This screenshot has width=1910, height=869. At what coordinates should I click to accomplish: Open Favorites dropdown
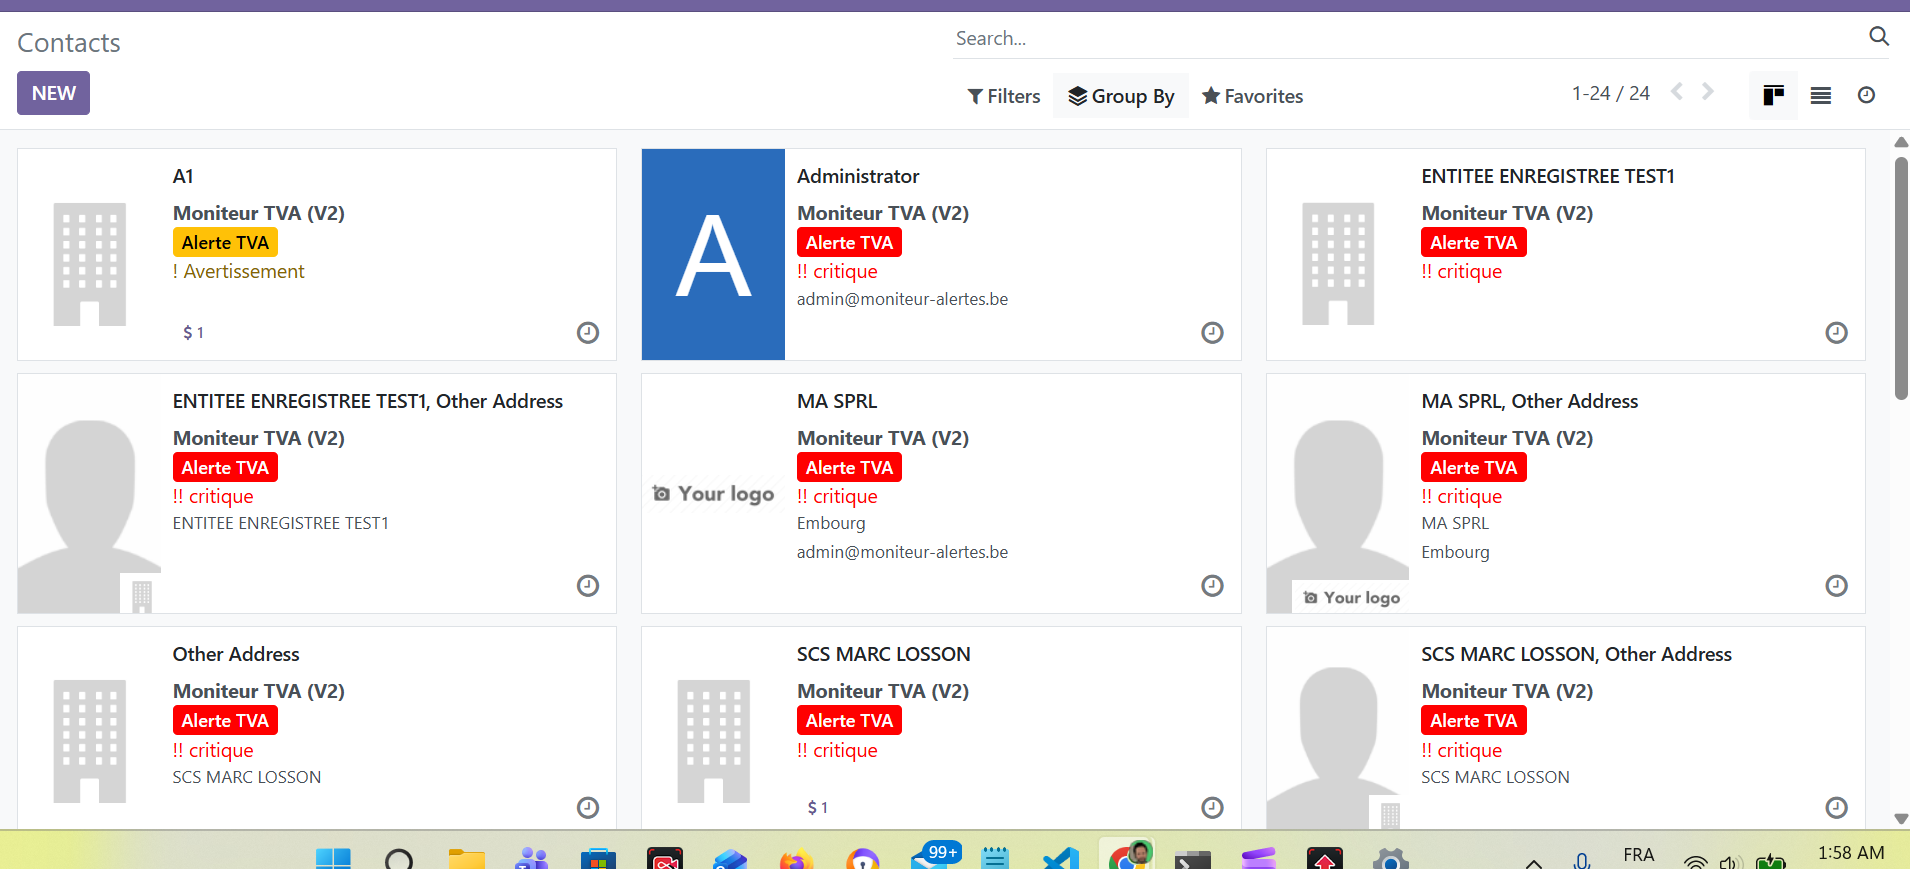coord(1252,97)
